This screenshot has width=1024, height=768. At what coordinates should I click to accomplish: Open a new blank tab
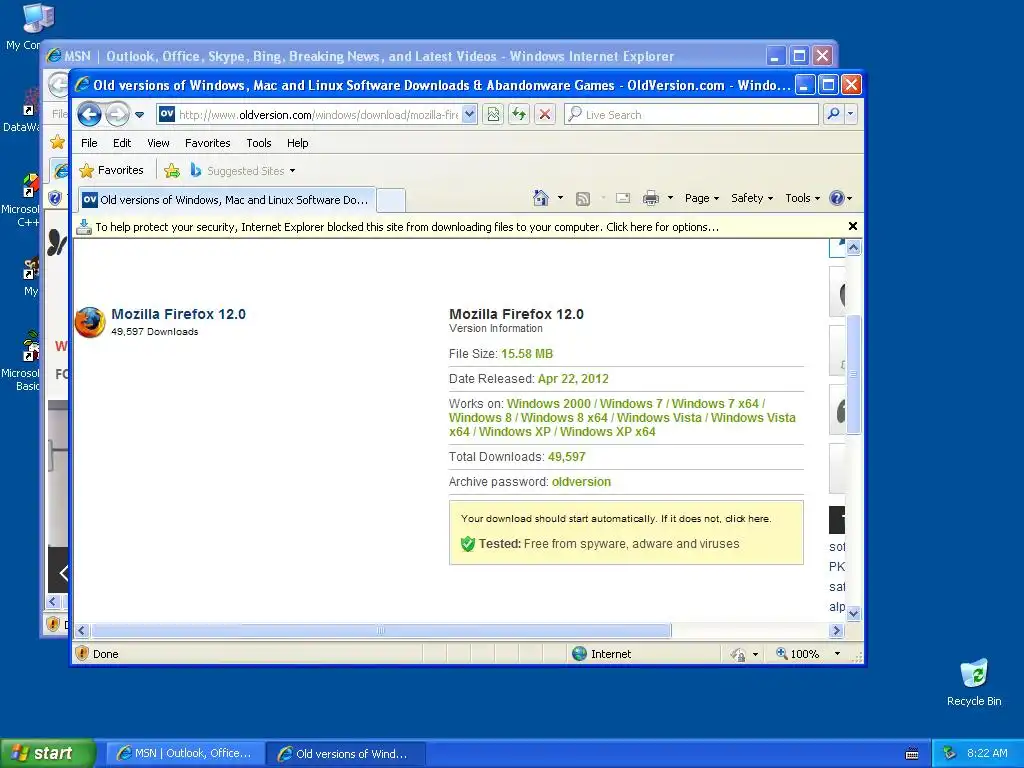click(391, 200)
